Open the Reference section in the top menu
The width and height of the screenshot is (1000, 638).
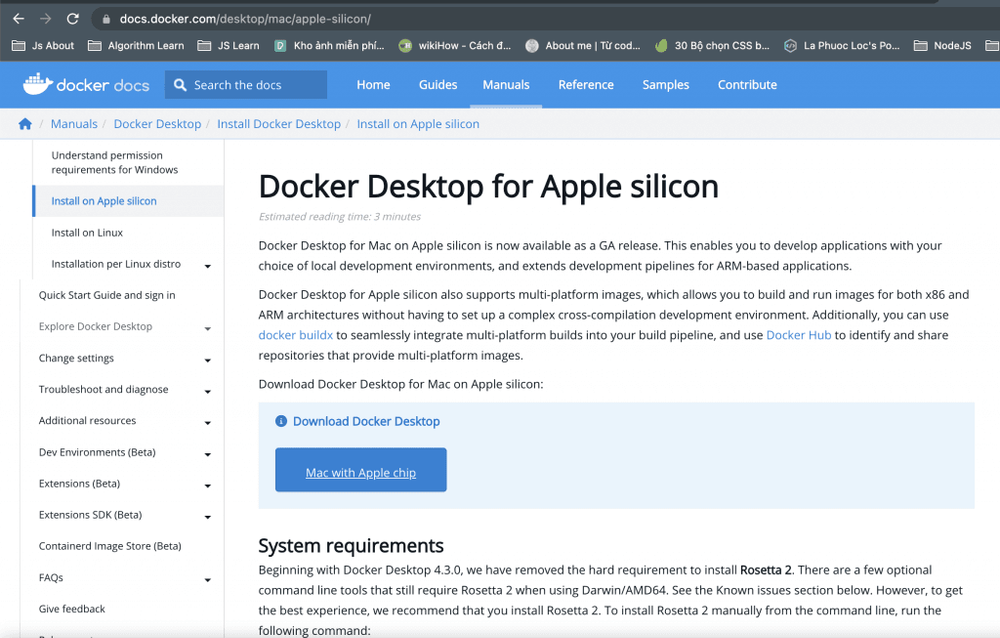[586, 85]
